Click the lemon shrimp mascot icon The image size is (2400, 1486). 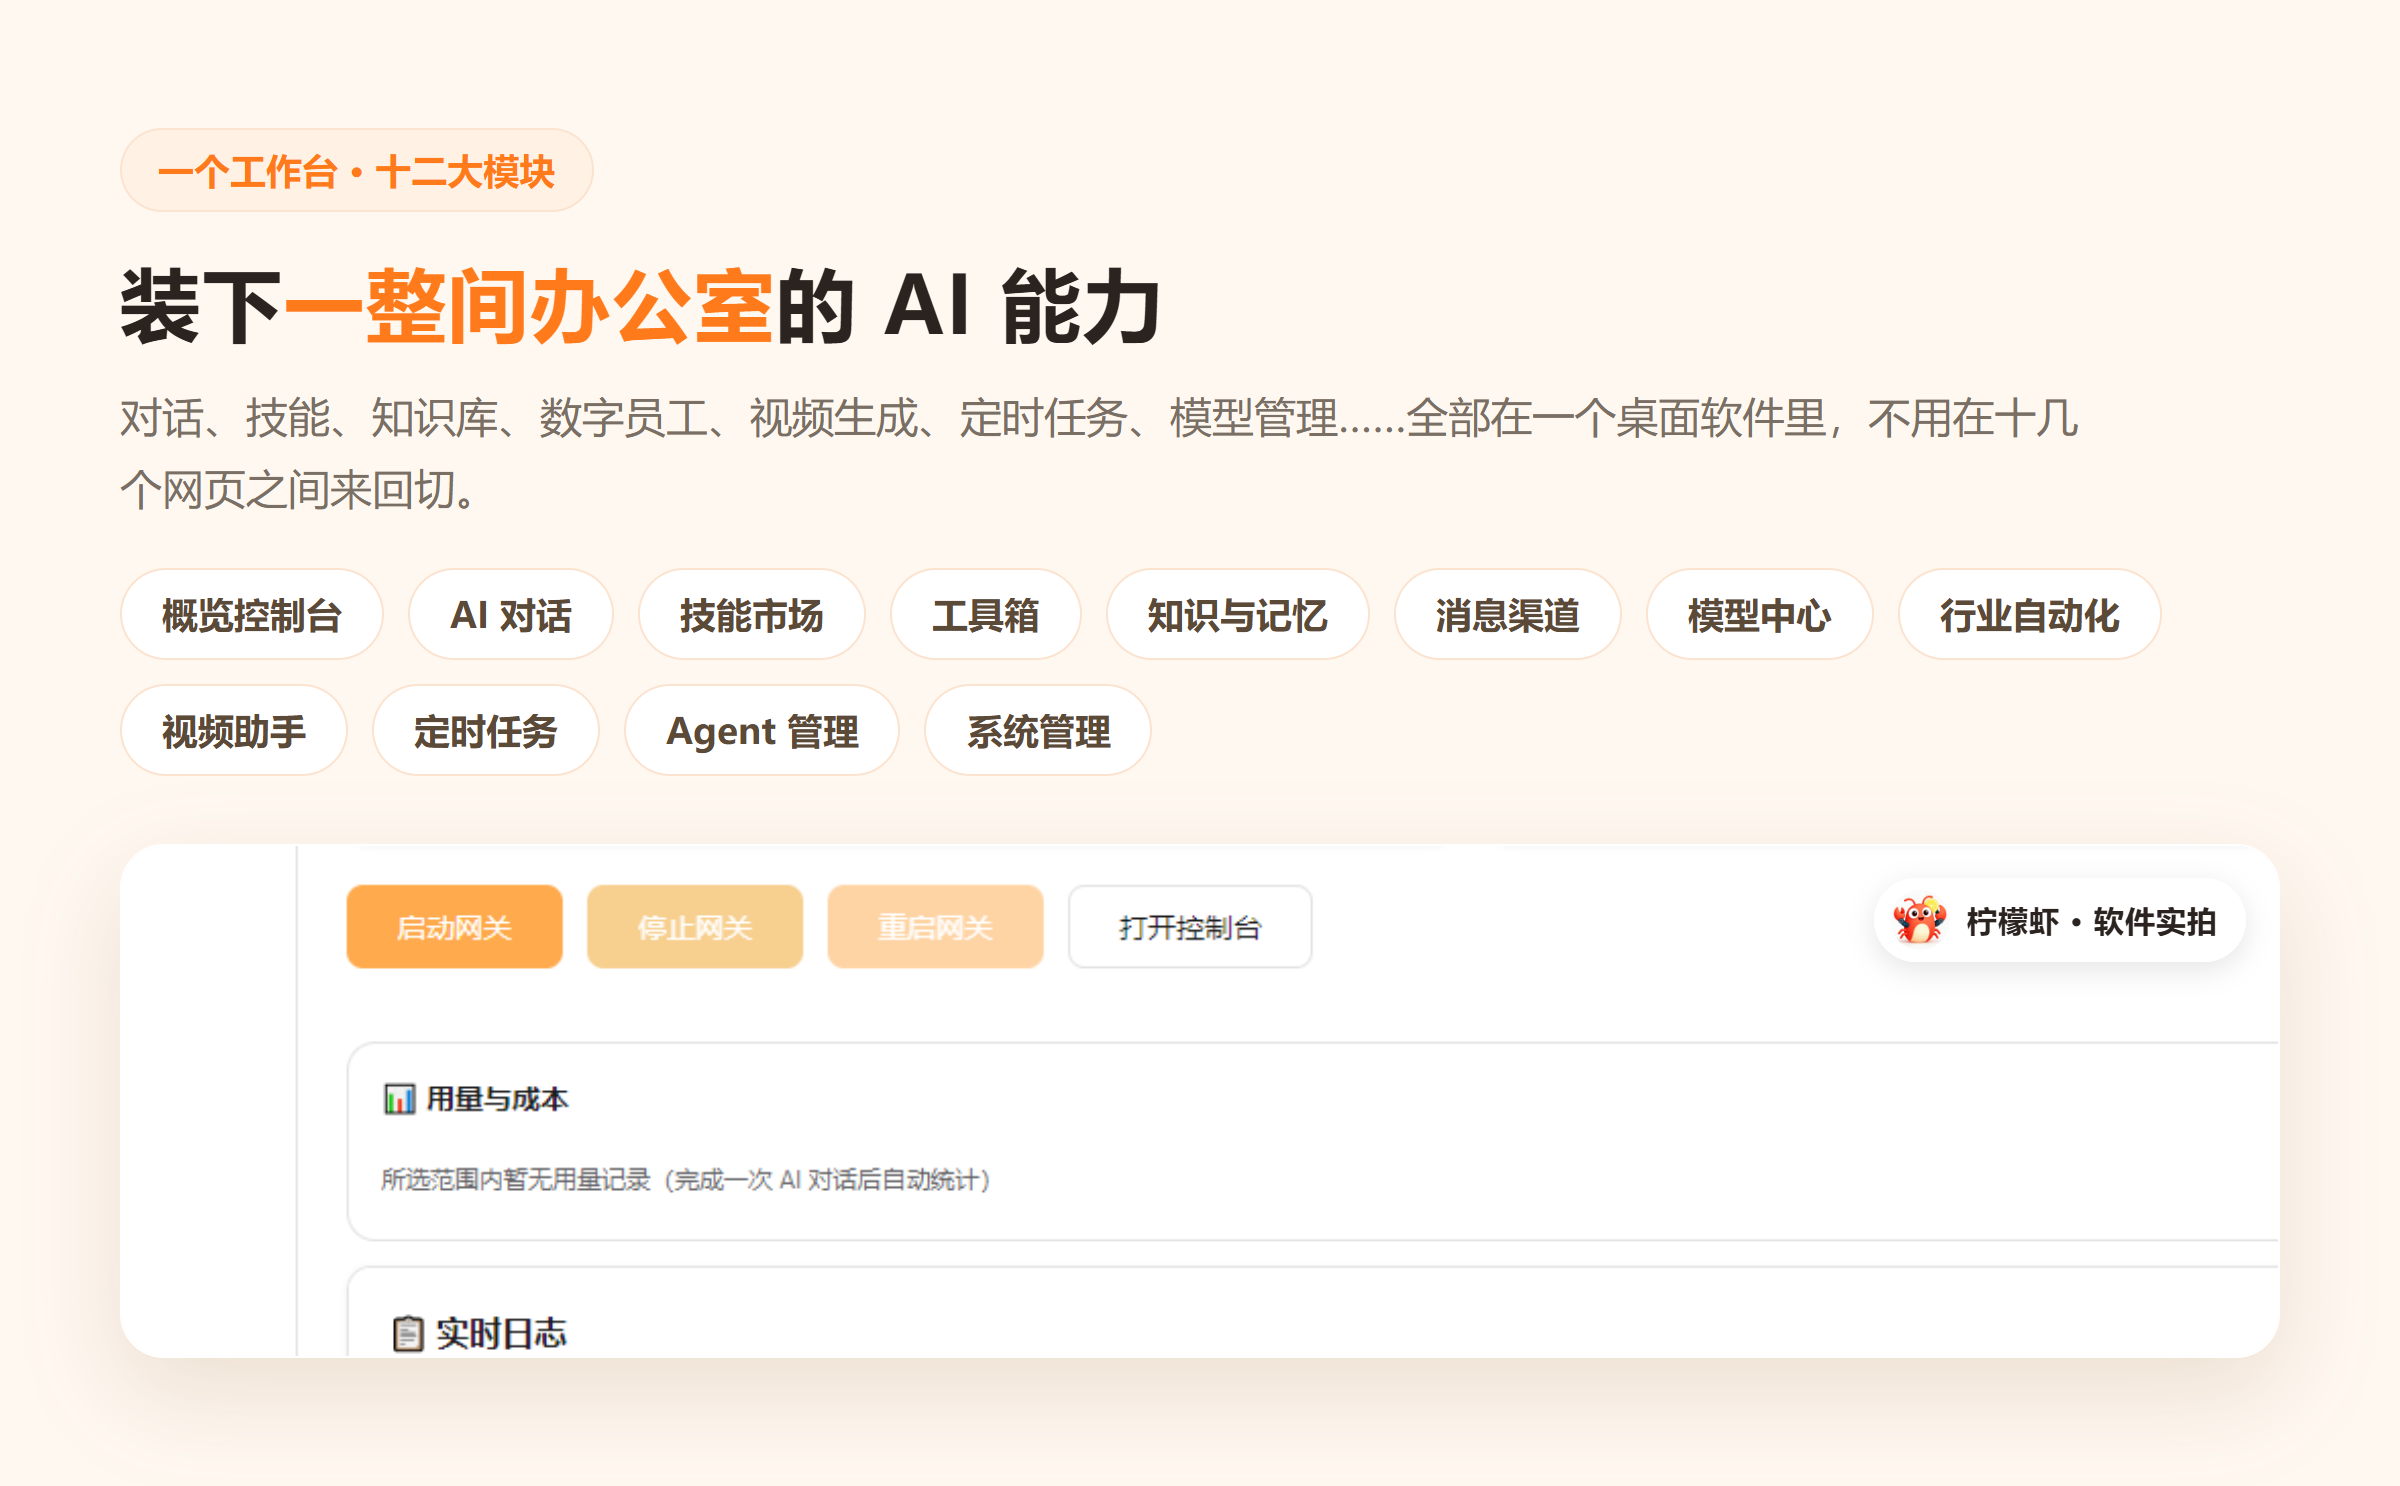1919,920
